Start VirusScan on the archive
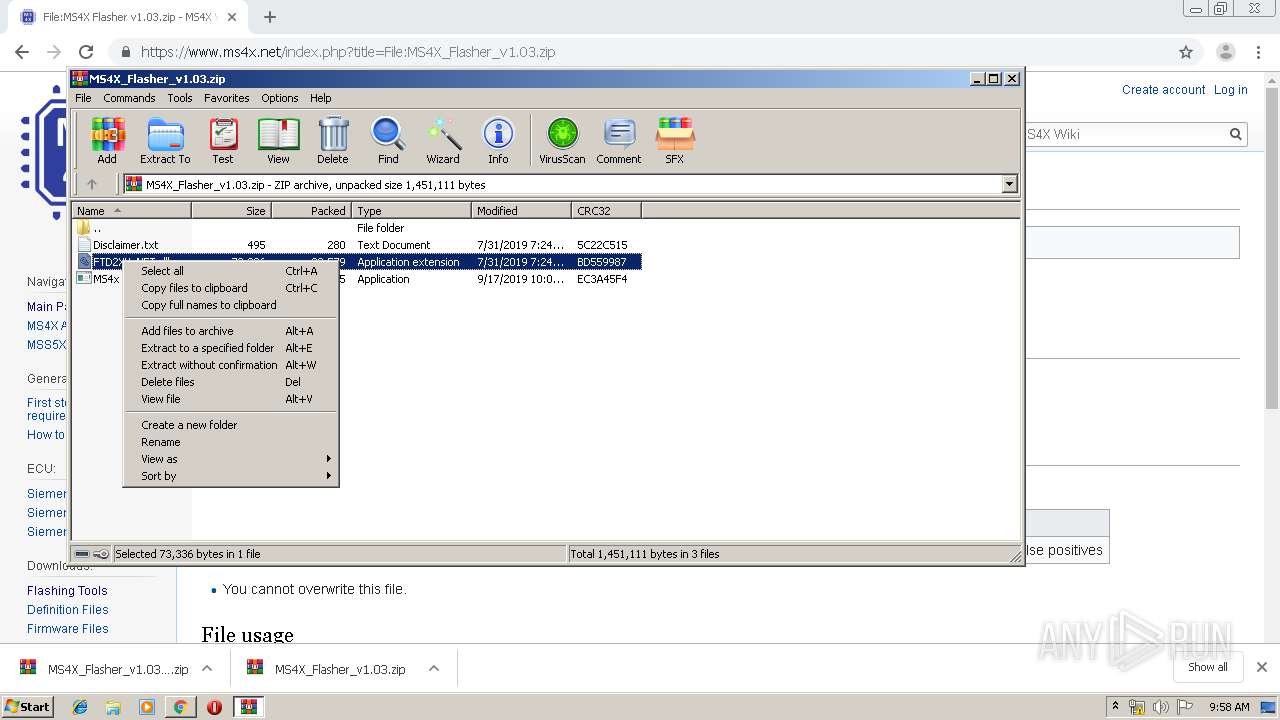Image resolution: width=1280 pixels, height=720 pixels. pos(562,140)
